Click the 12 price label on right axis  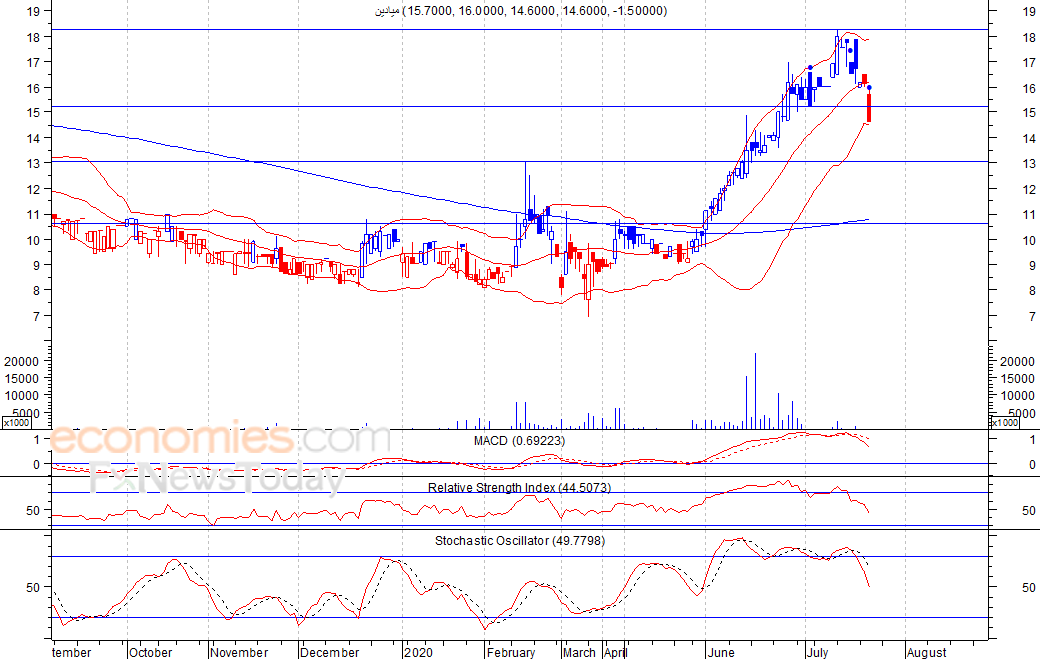pos(1029,190)
